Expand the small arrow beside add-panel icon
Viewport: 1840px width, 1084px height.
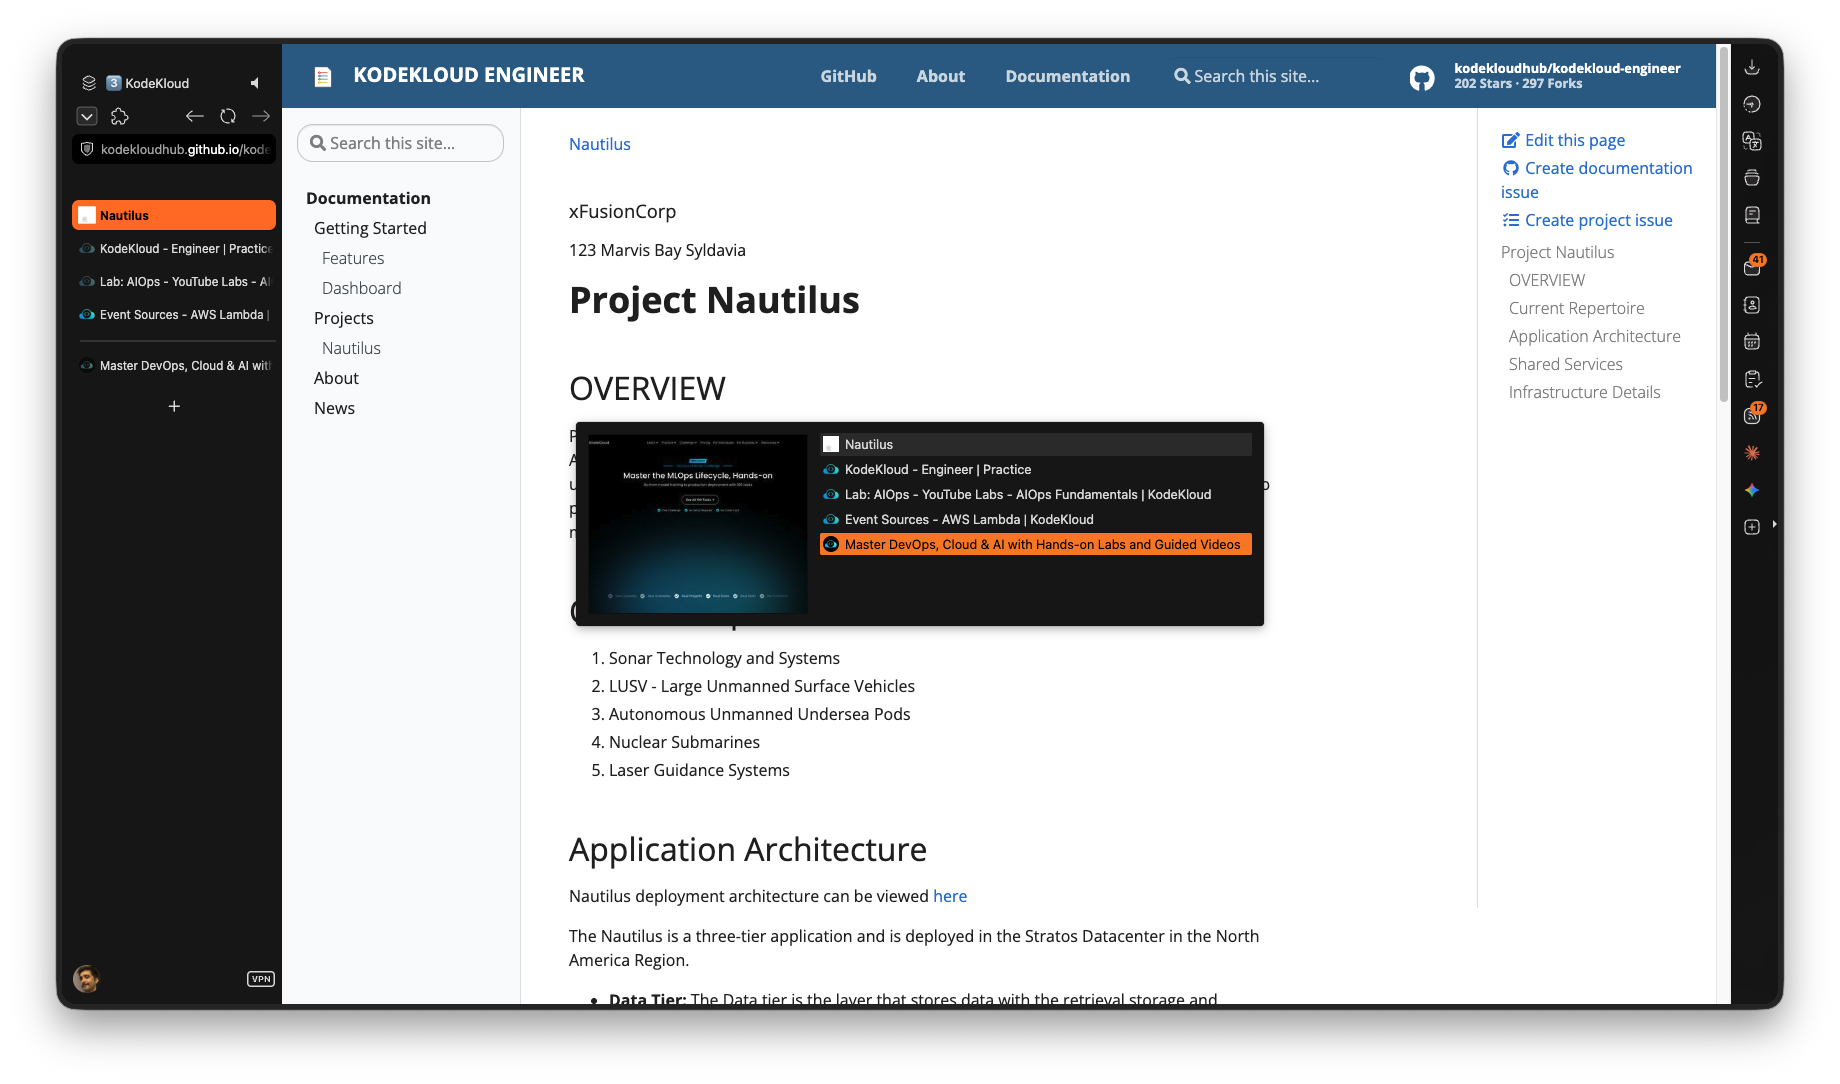coord(1775,524)
